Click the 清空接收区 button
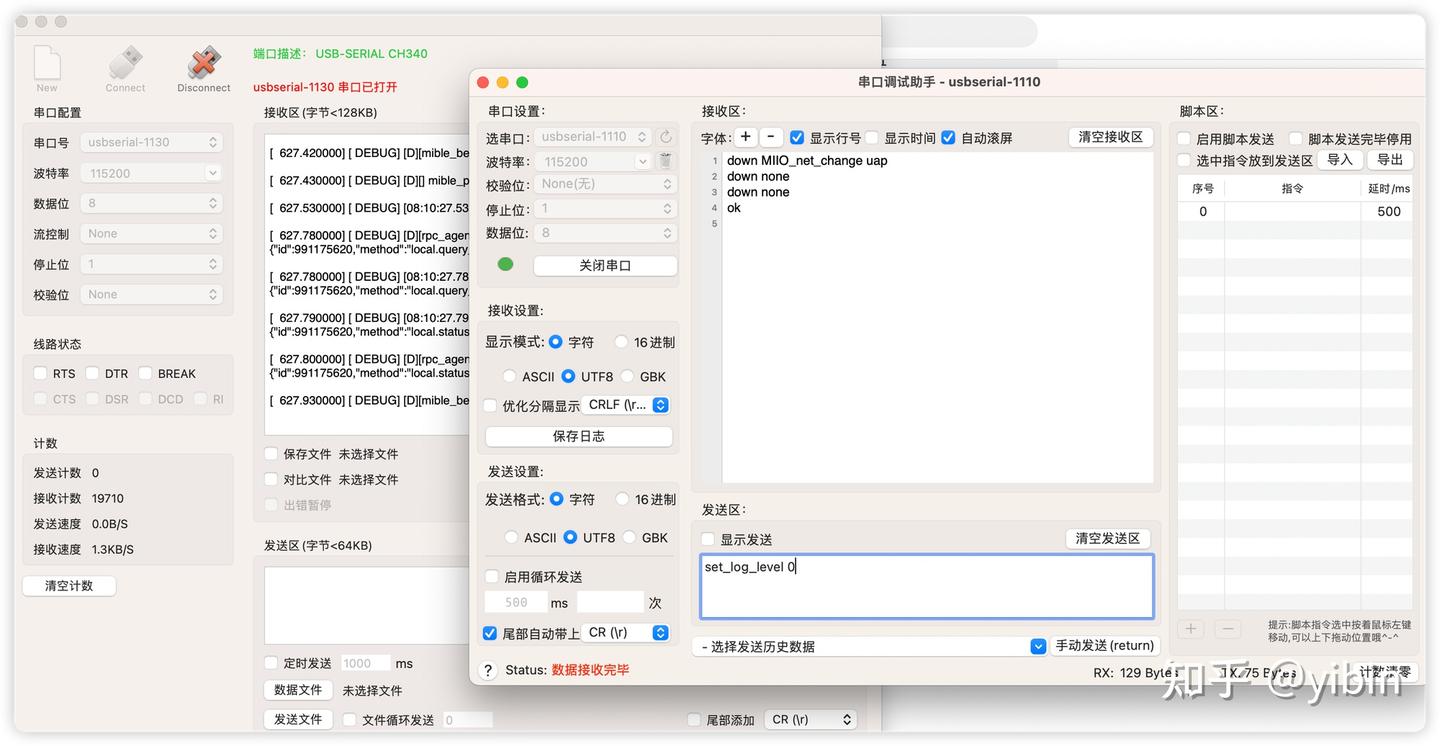The image size is (1440, 746). coord(1112,137)
